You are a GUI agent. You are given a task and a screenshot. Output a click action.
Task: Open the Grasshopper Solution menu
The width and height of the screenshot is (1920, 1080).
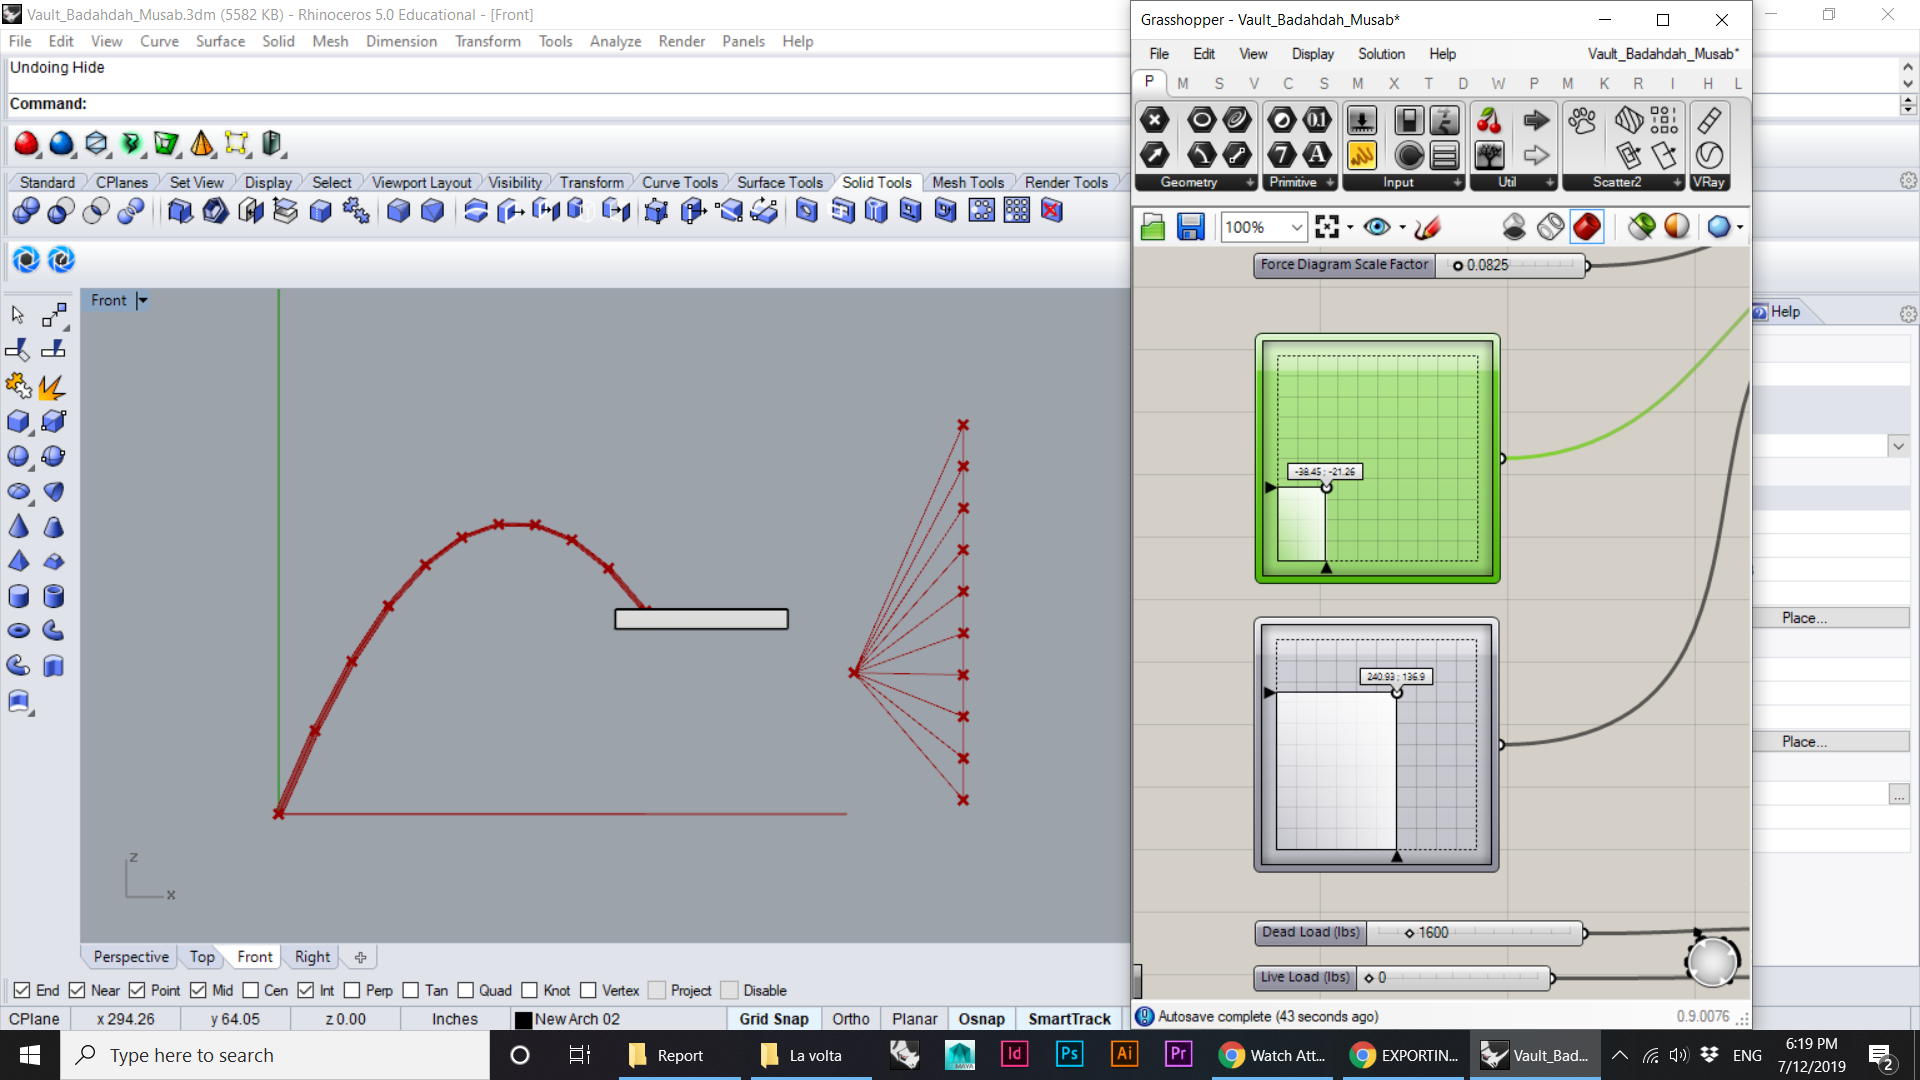[x=1381, y=54]
